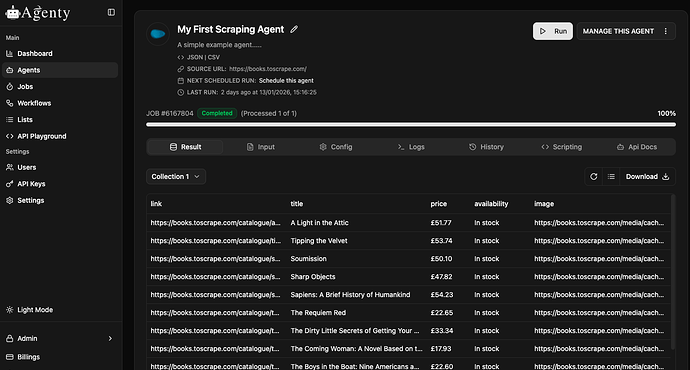Refresh the result table
Screen dimensions: 690x370
point(594,176)
